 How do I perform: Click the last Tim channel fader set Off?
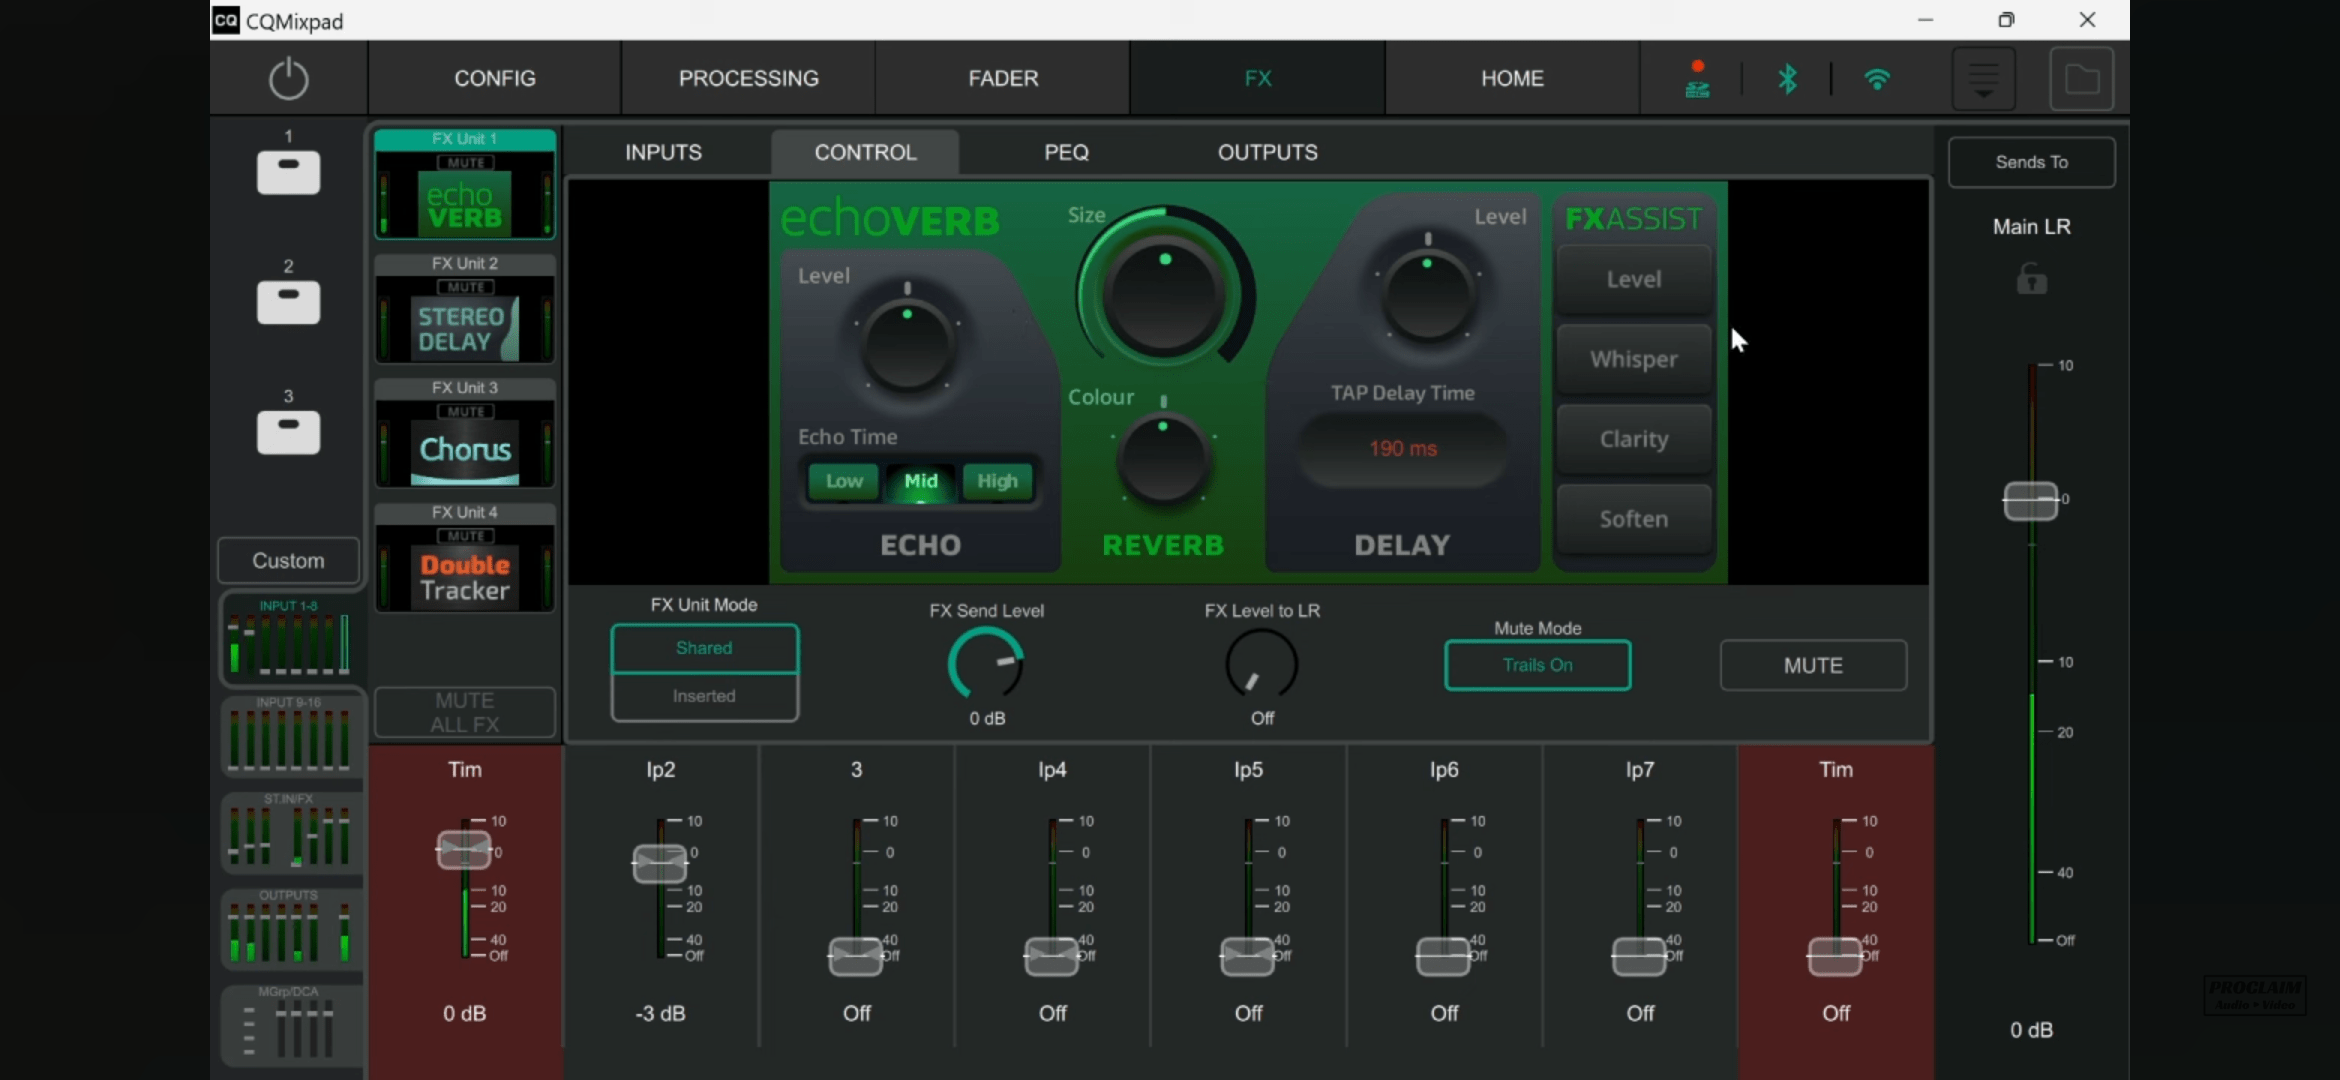(1835, 956)
